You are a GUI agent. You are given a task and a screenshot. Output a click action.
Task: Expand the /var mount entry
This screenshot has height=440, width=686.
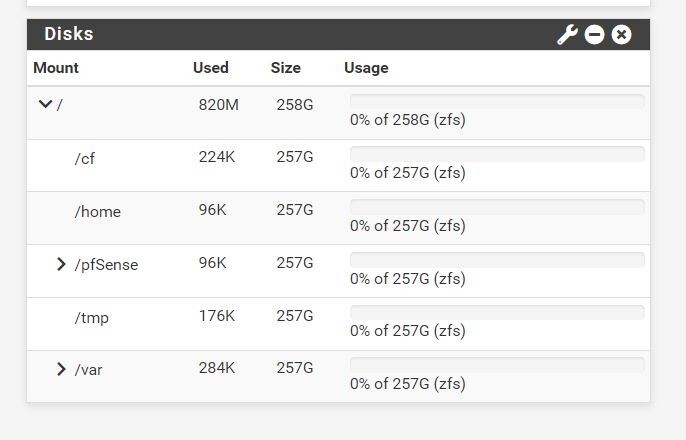[x=62, y=370]
